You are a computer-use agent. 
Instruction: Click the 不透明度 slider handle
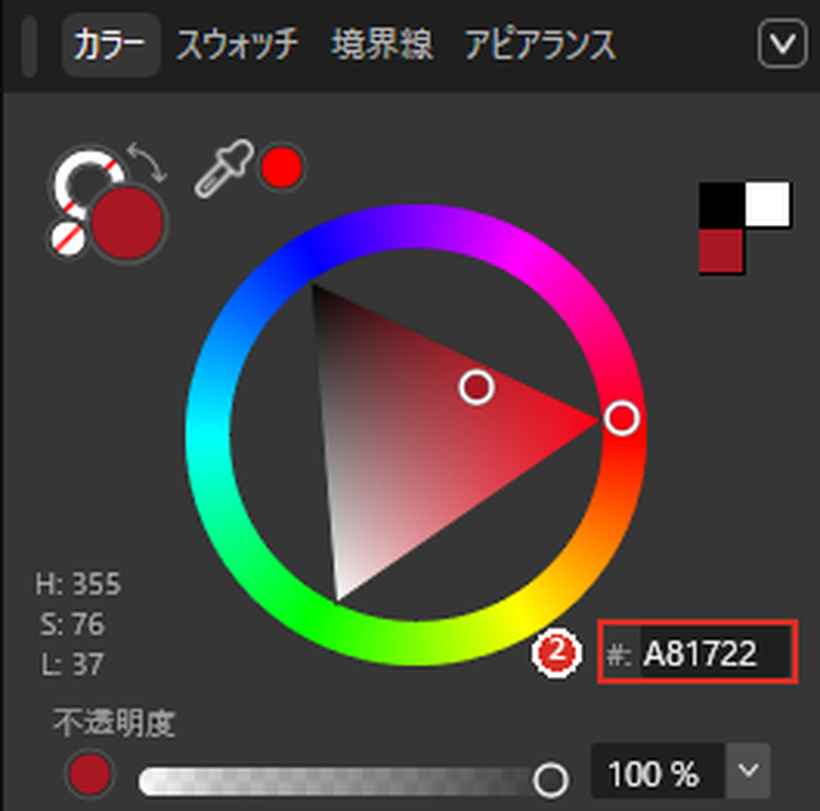click(x=551, y=780)
